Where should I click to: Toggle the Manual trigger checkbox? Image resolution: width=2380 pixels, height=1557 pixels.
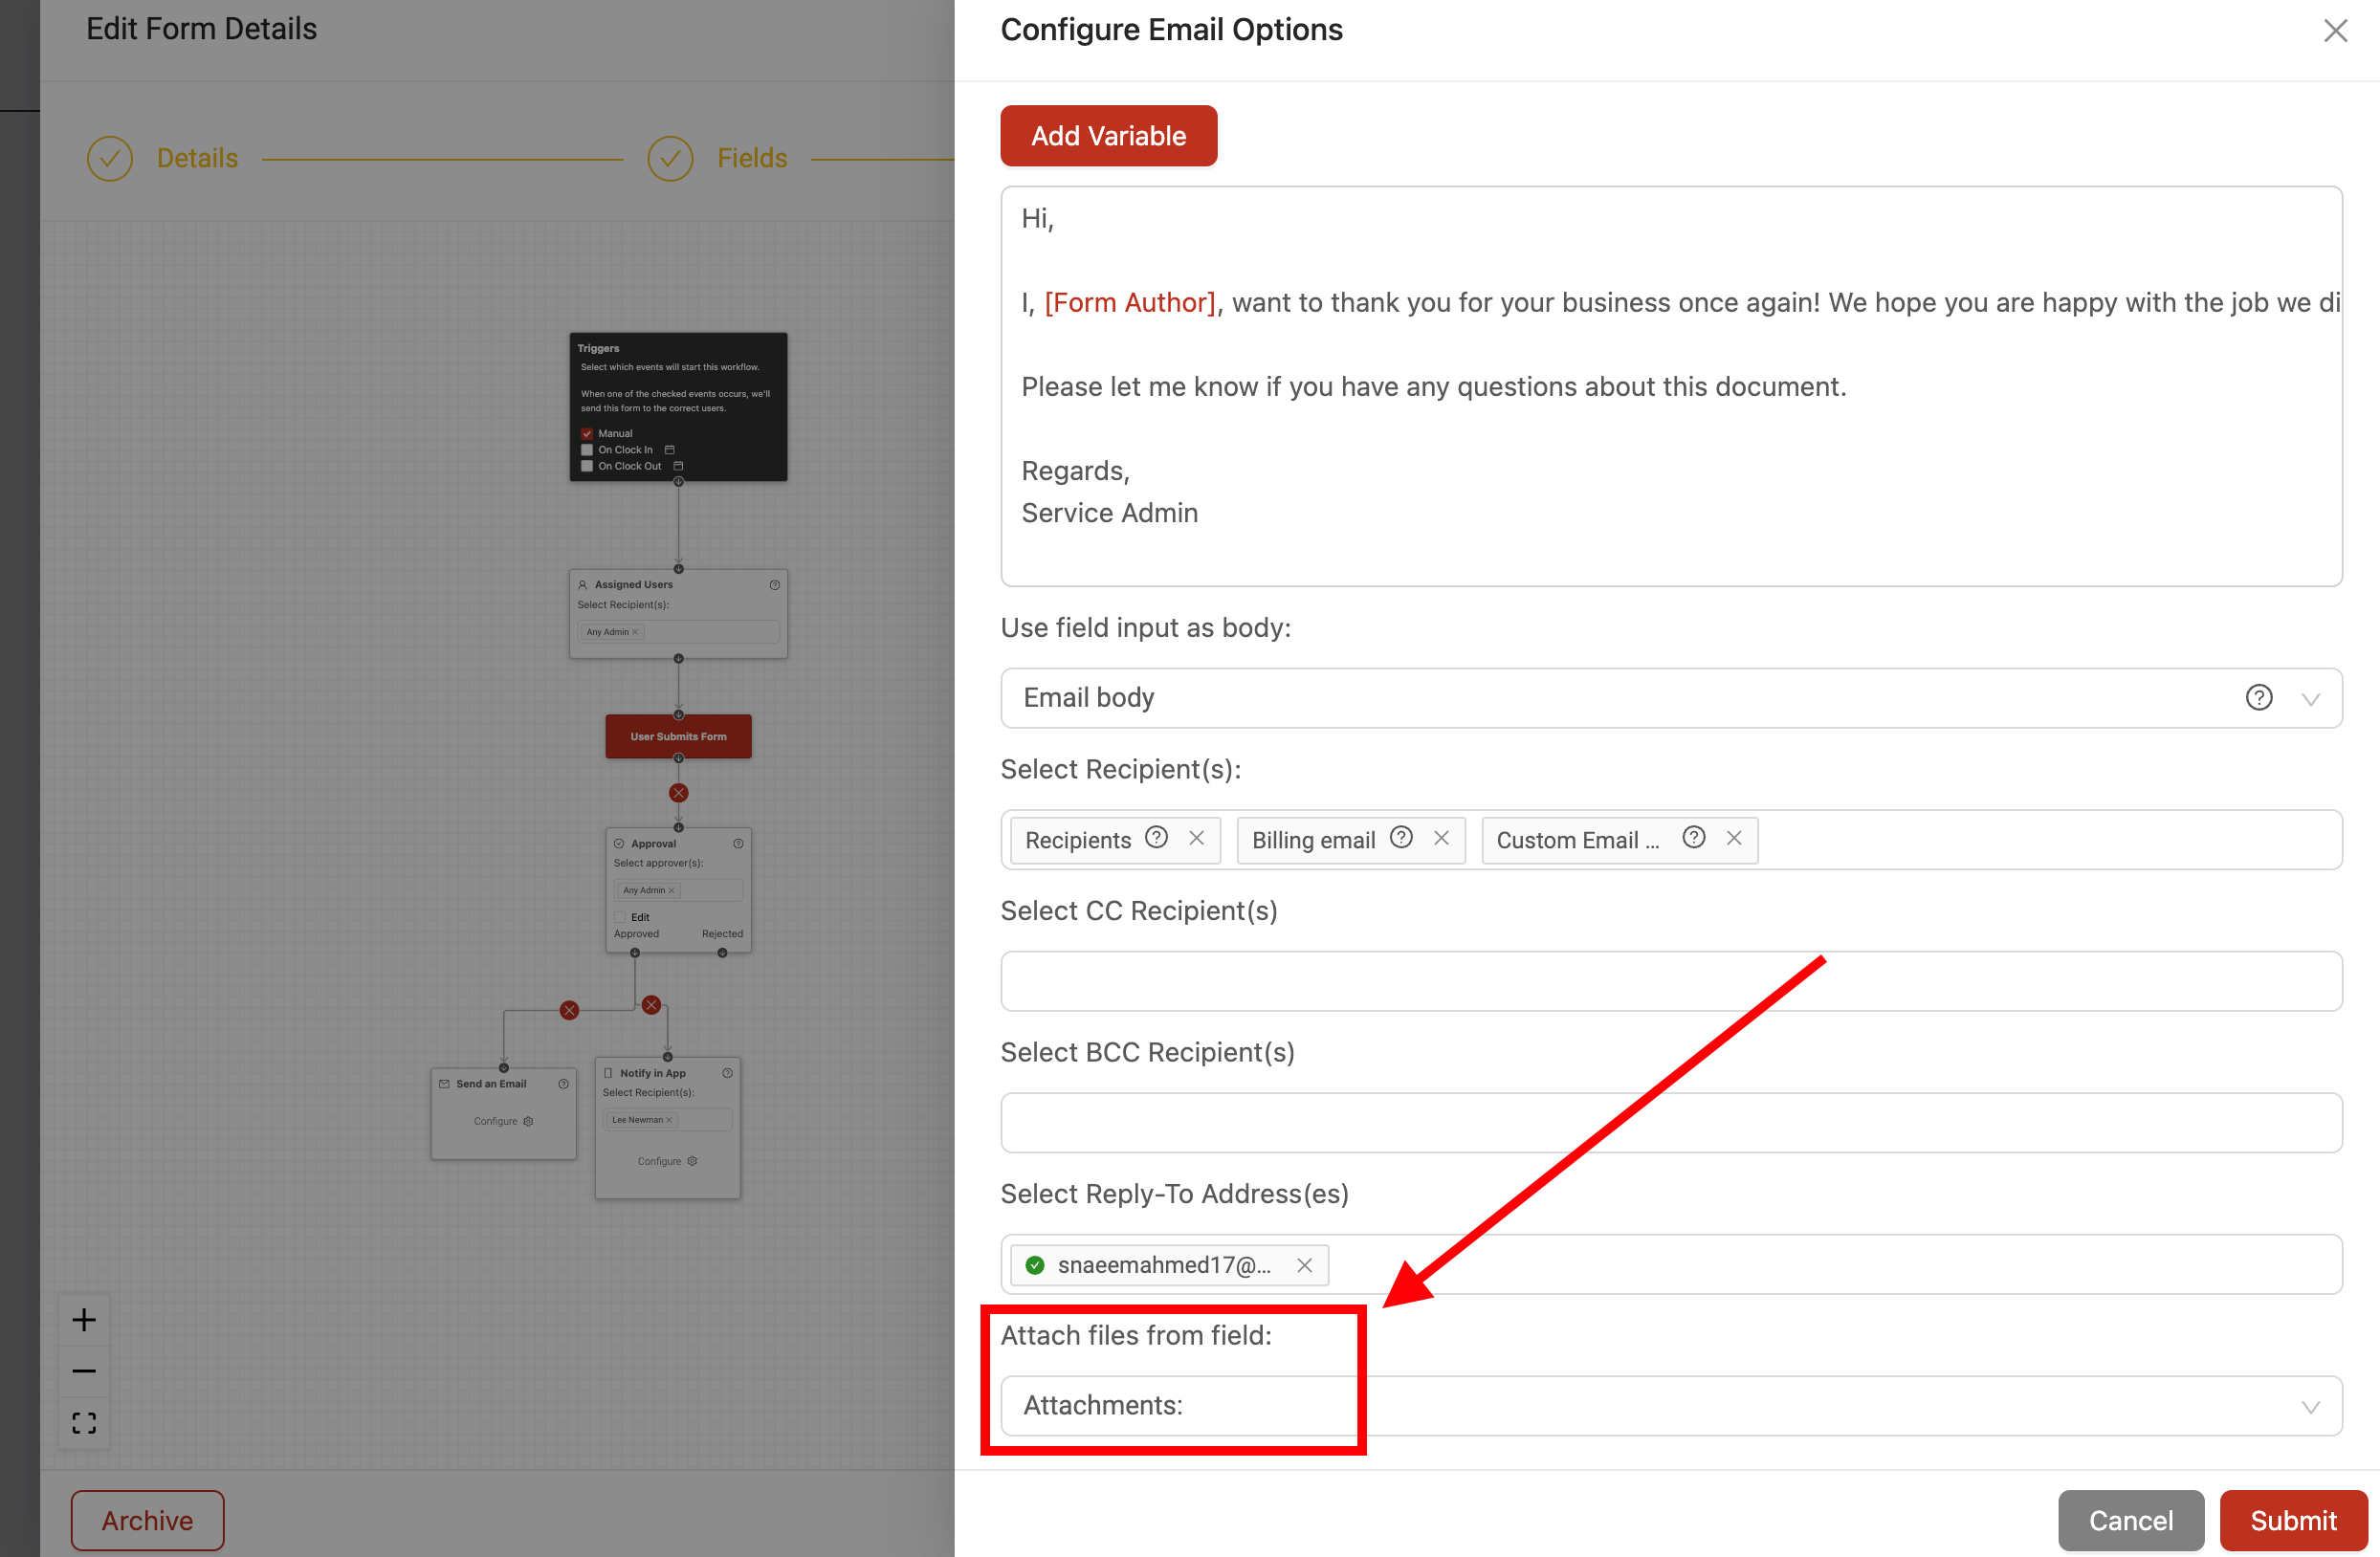point(587,433)
